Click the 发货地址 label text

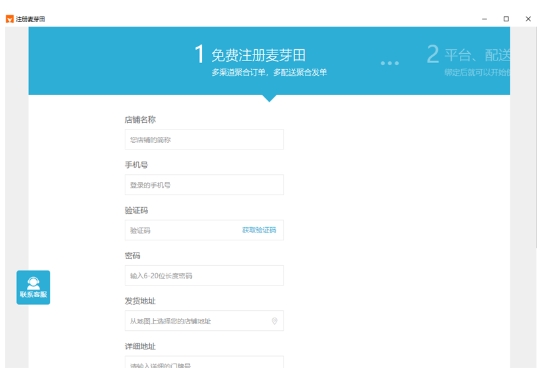(140, 301)
